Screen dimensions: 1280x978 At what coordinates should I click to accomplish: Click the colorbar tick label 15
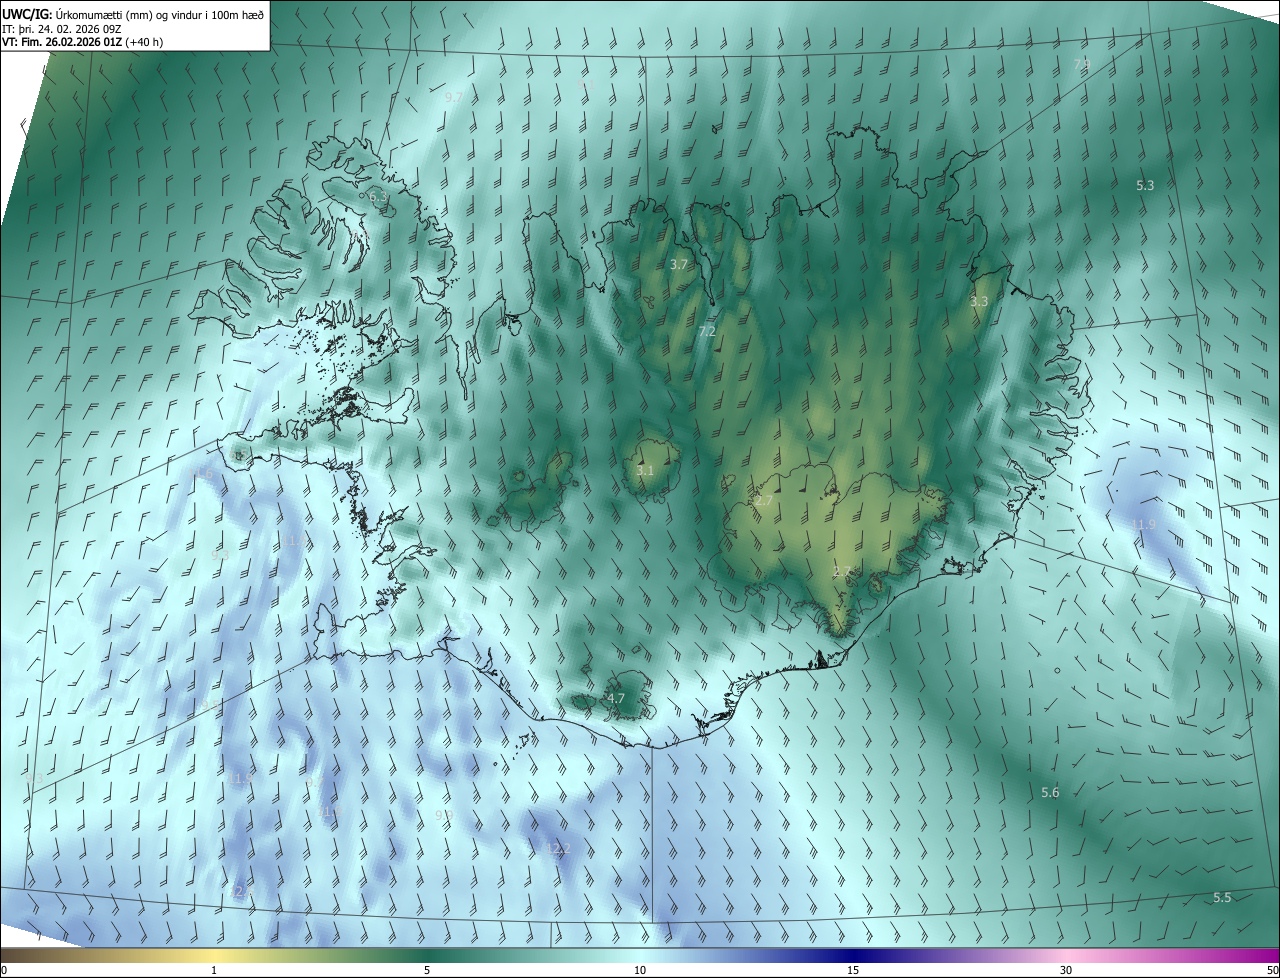tap(853, 970)
